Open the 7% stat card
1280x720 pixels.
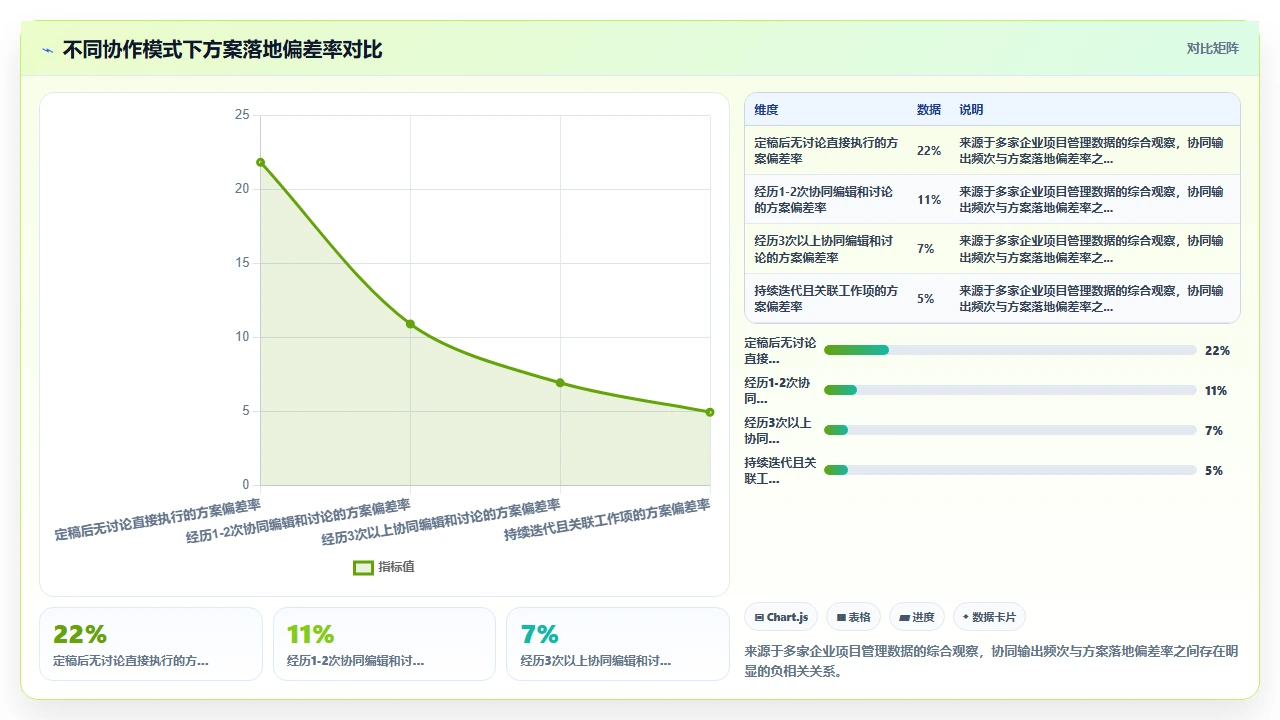coord(618,644)
